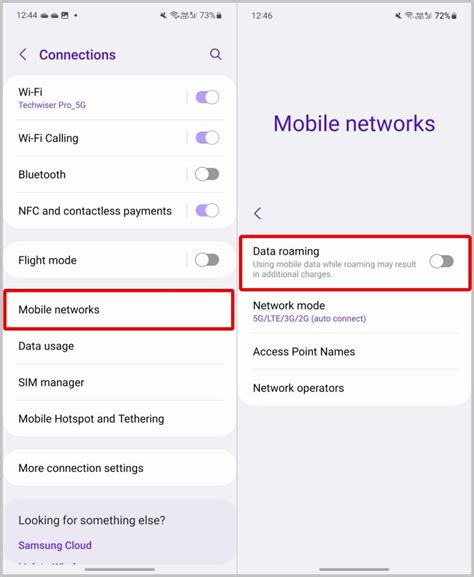This screenshot has height=577, width=474.
Task: Open Data usage settings
Action: pyautogui.click(x=119, y=346)
